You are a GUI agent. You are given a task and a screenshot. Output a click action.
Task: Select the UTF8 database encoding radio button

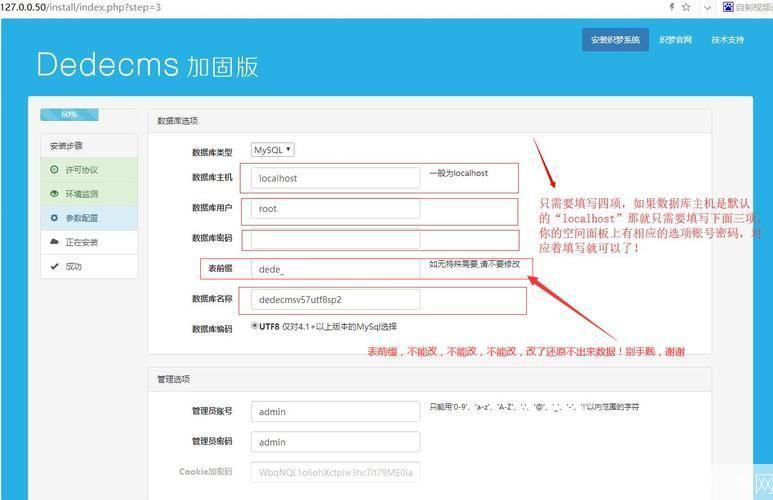254,325
